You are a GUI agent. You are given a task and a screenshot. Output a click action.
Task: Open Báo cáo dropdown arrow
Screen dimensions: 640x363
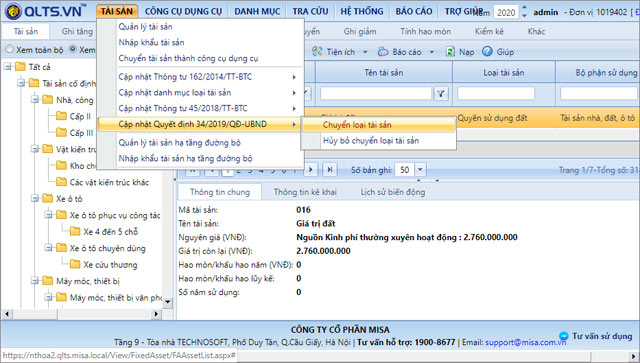[431, 52]
